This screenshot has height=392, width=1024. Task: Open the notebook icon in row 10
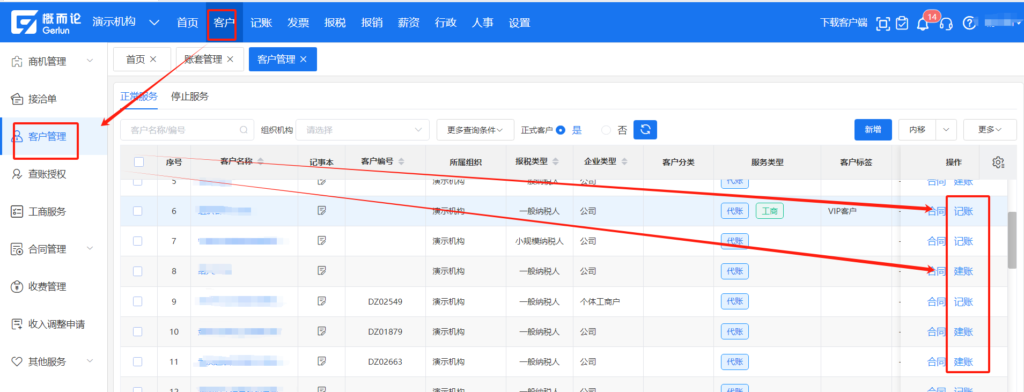321,331
